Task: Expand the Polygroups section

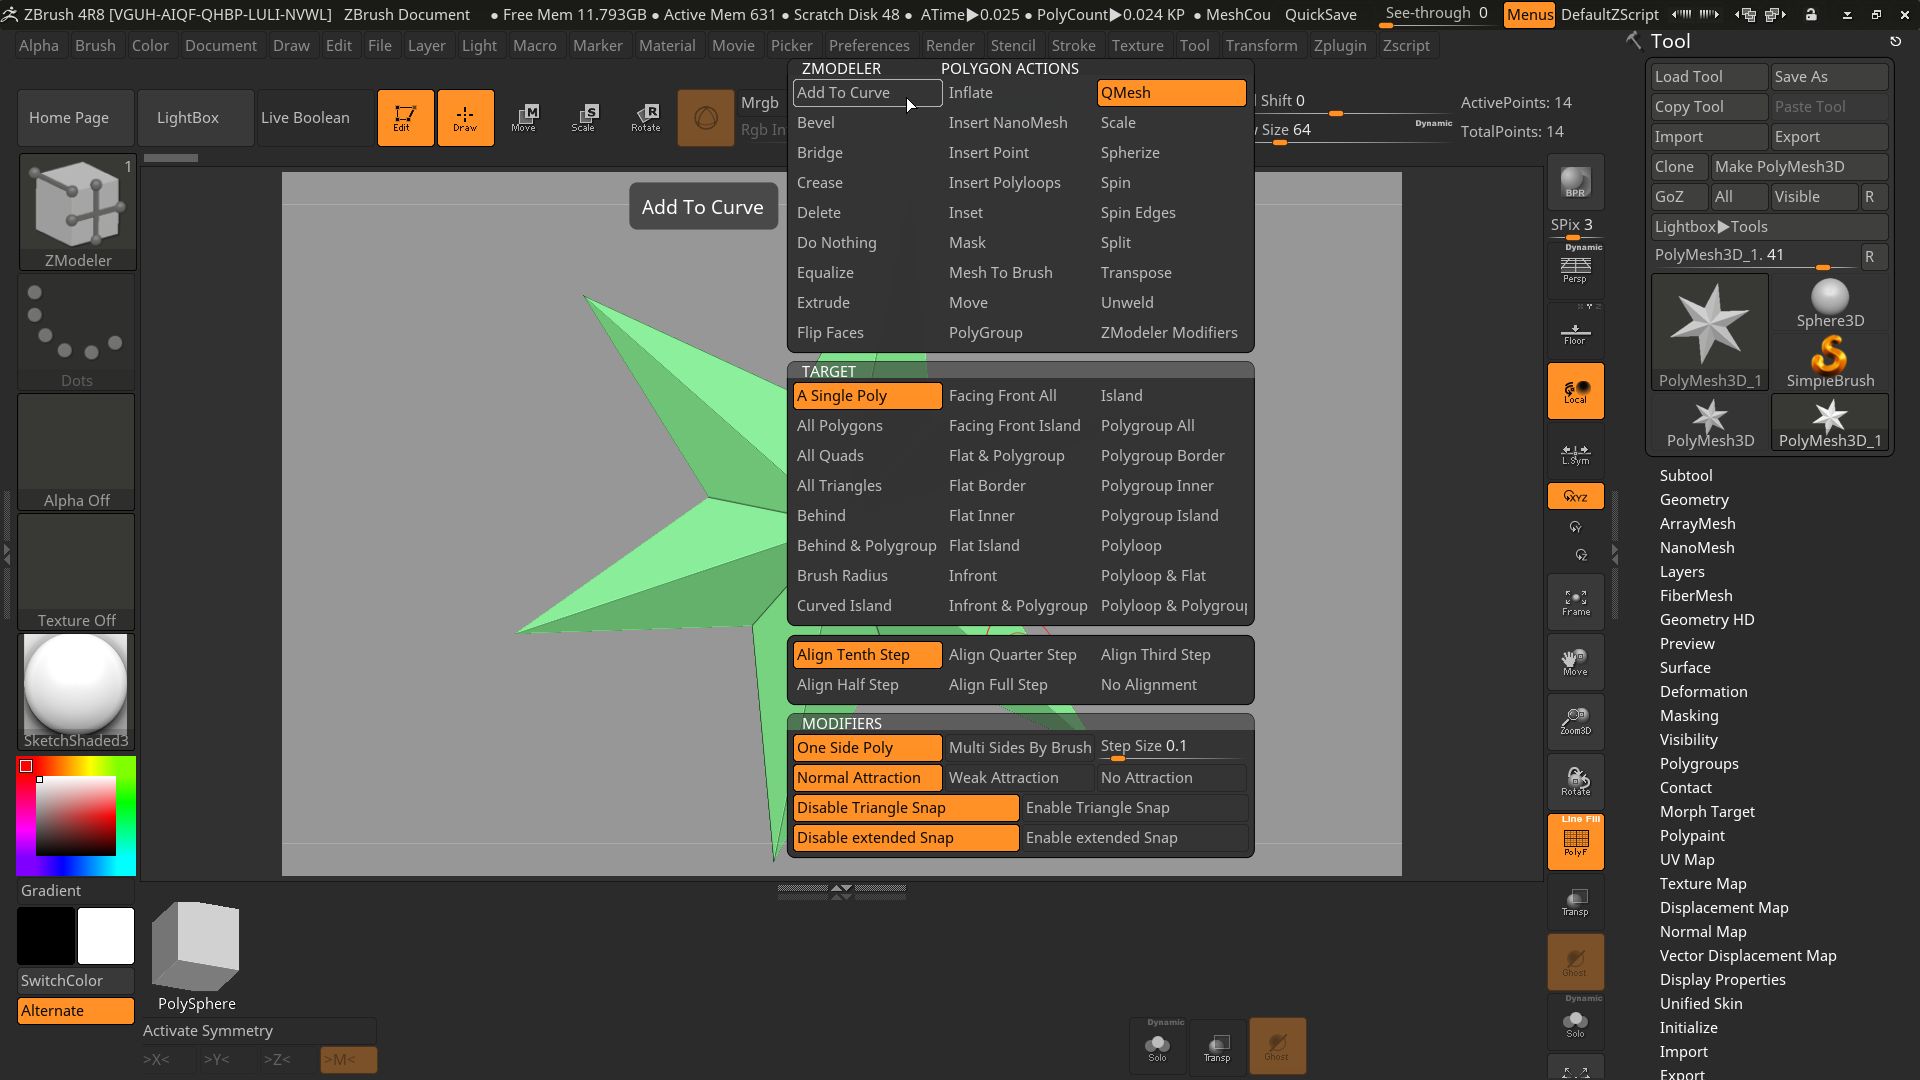Action: [1699, 764]
